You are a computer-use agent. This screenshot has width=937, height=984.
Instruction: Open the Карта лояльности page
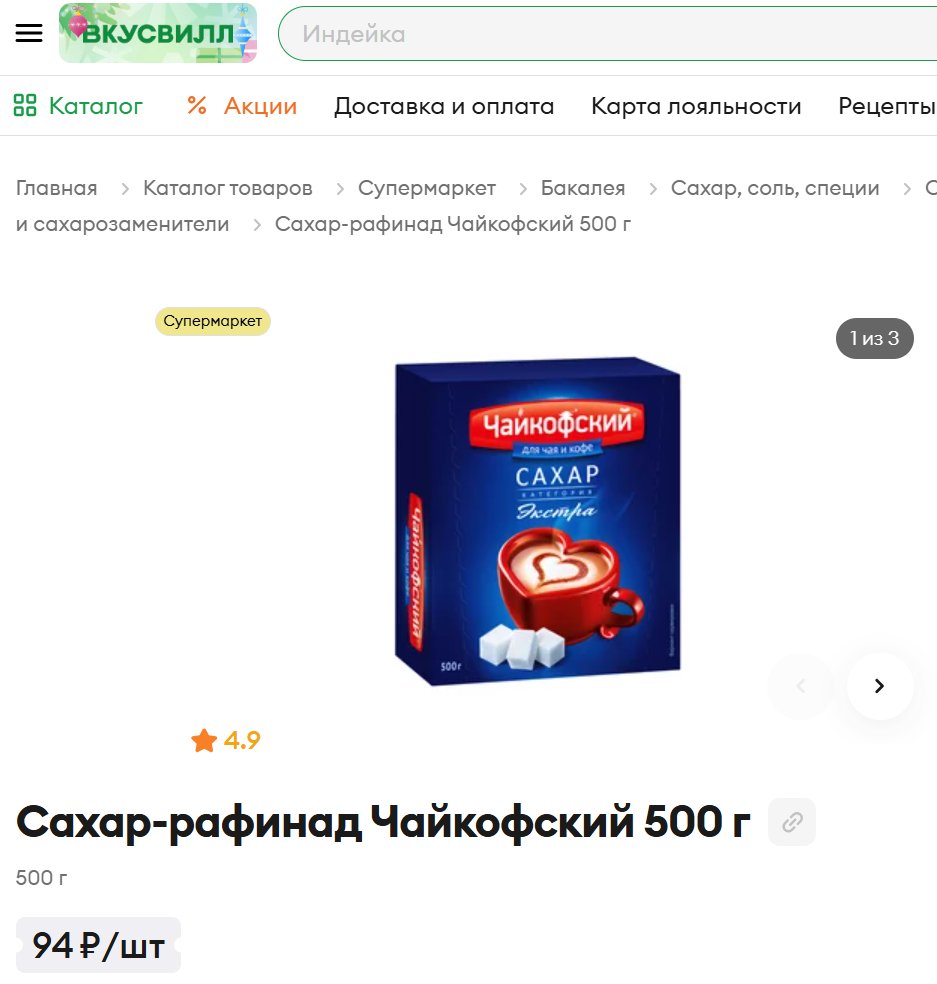coord(696,106)
